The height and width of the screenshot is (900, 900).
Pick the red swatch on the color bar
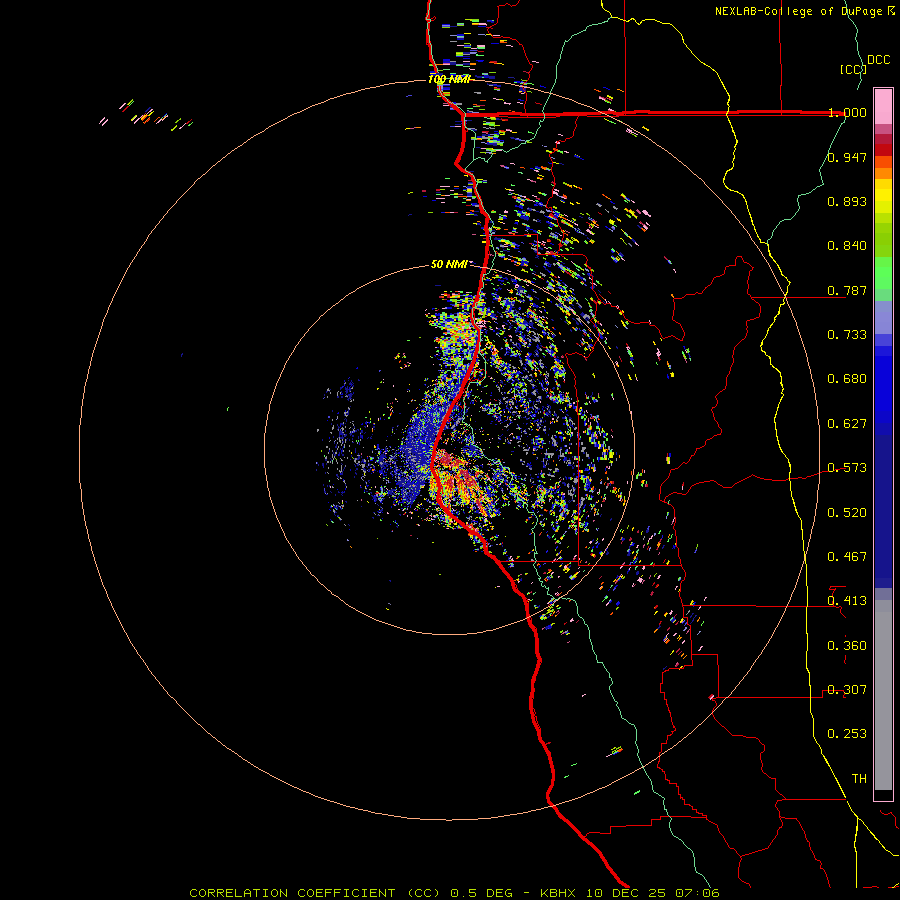[x=883, y=150]
